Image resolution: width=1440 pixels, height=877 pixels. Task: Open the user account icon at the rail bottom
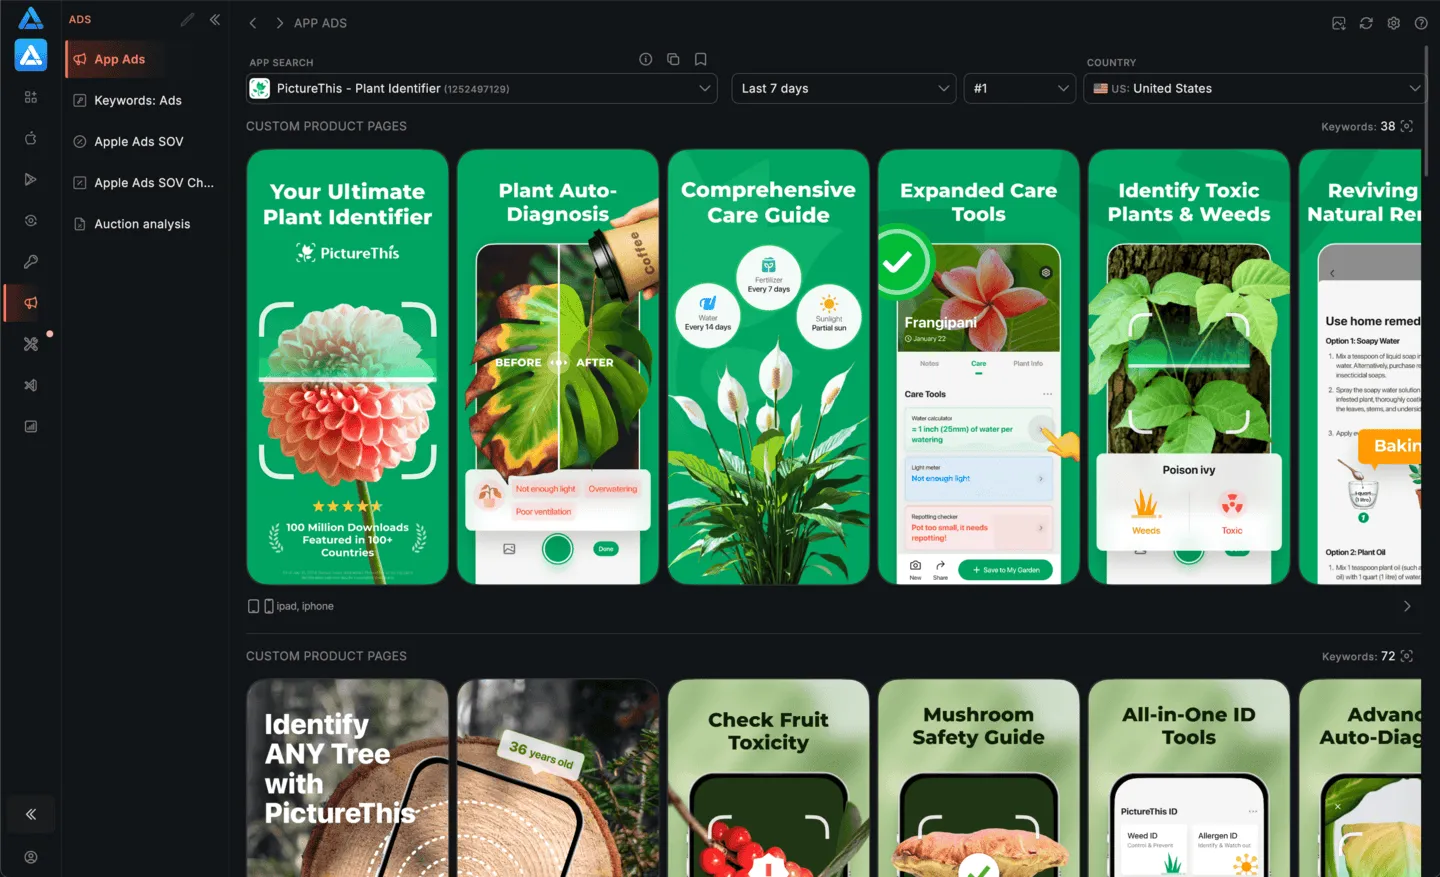(x=31, y=857)
